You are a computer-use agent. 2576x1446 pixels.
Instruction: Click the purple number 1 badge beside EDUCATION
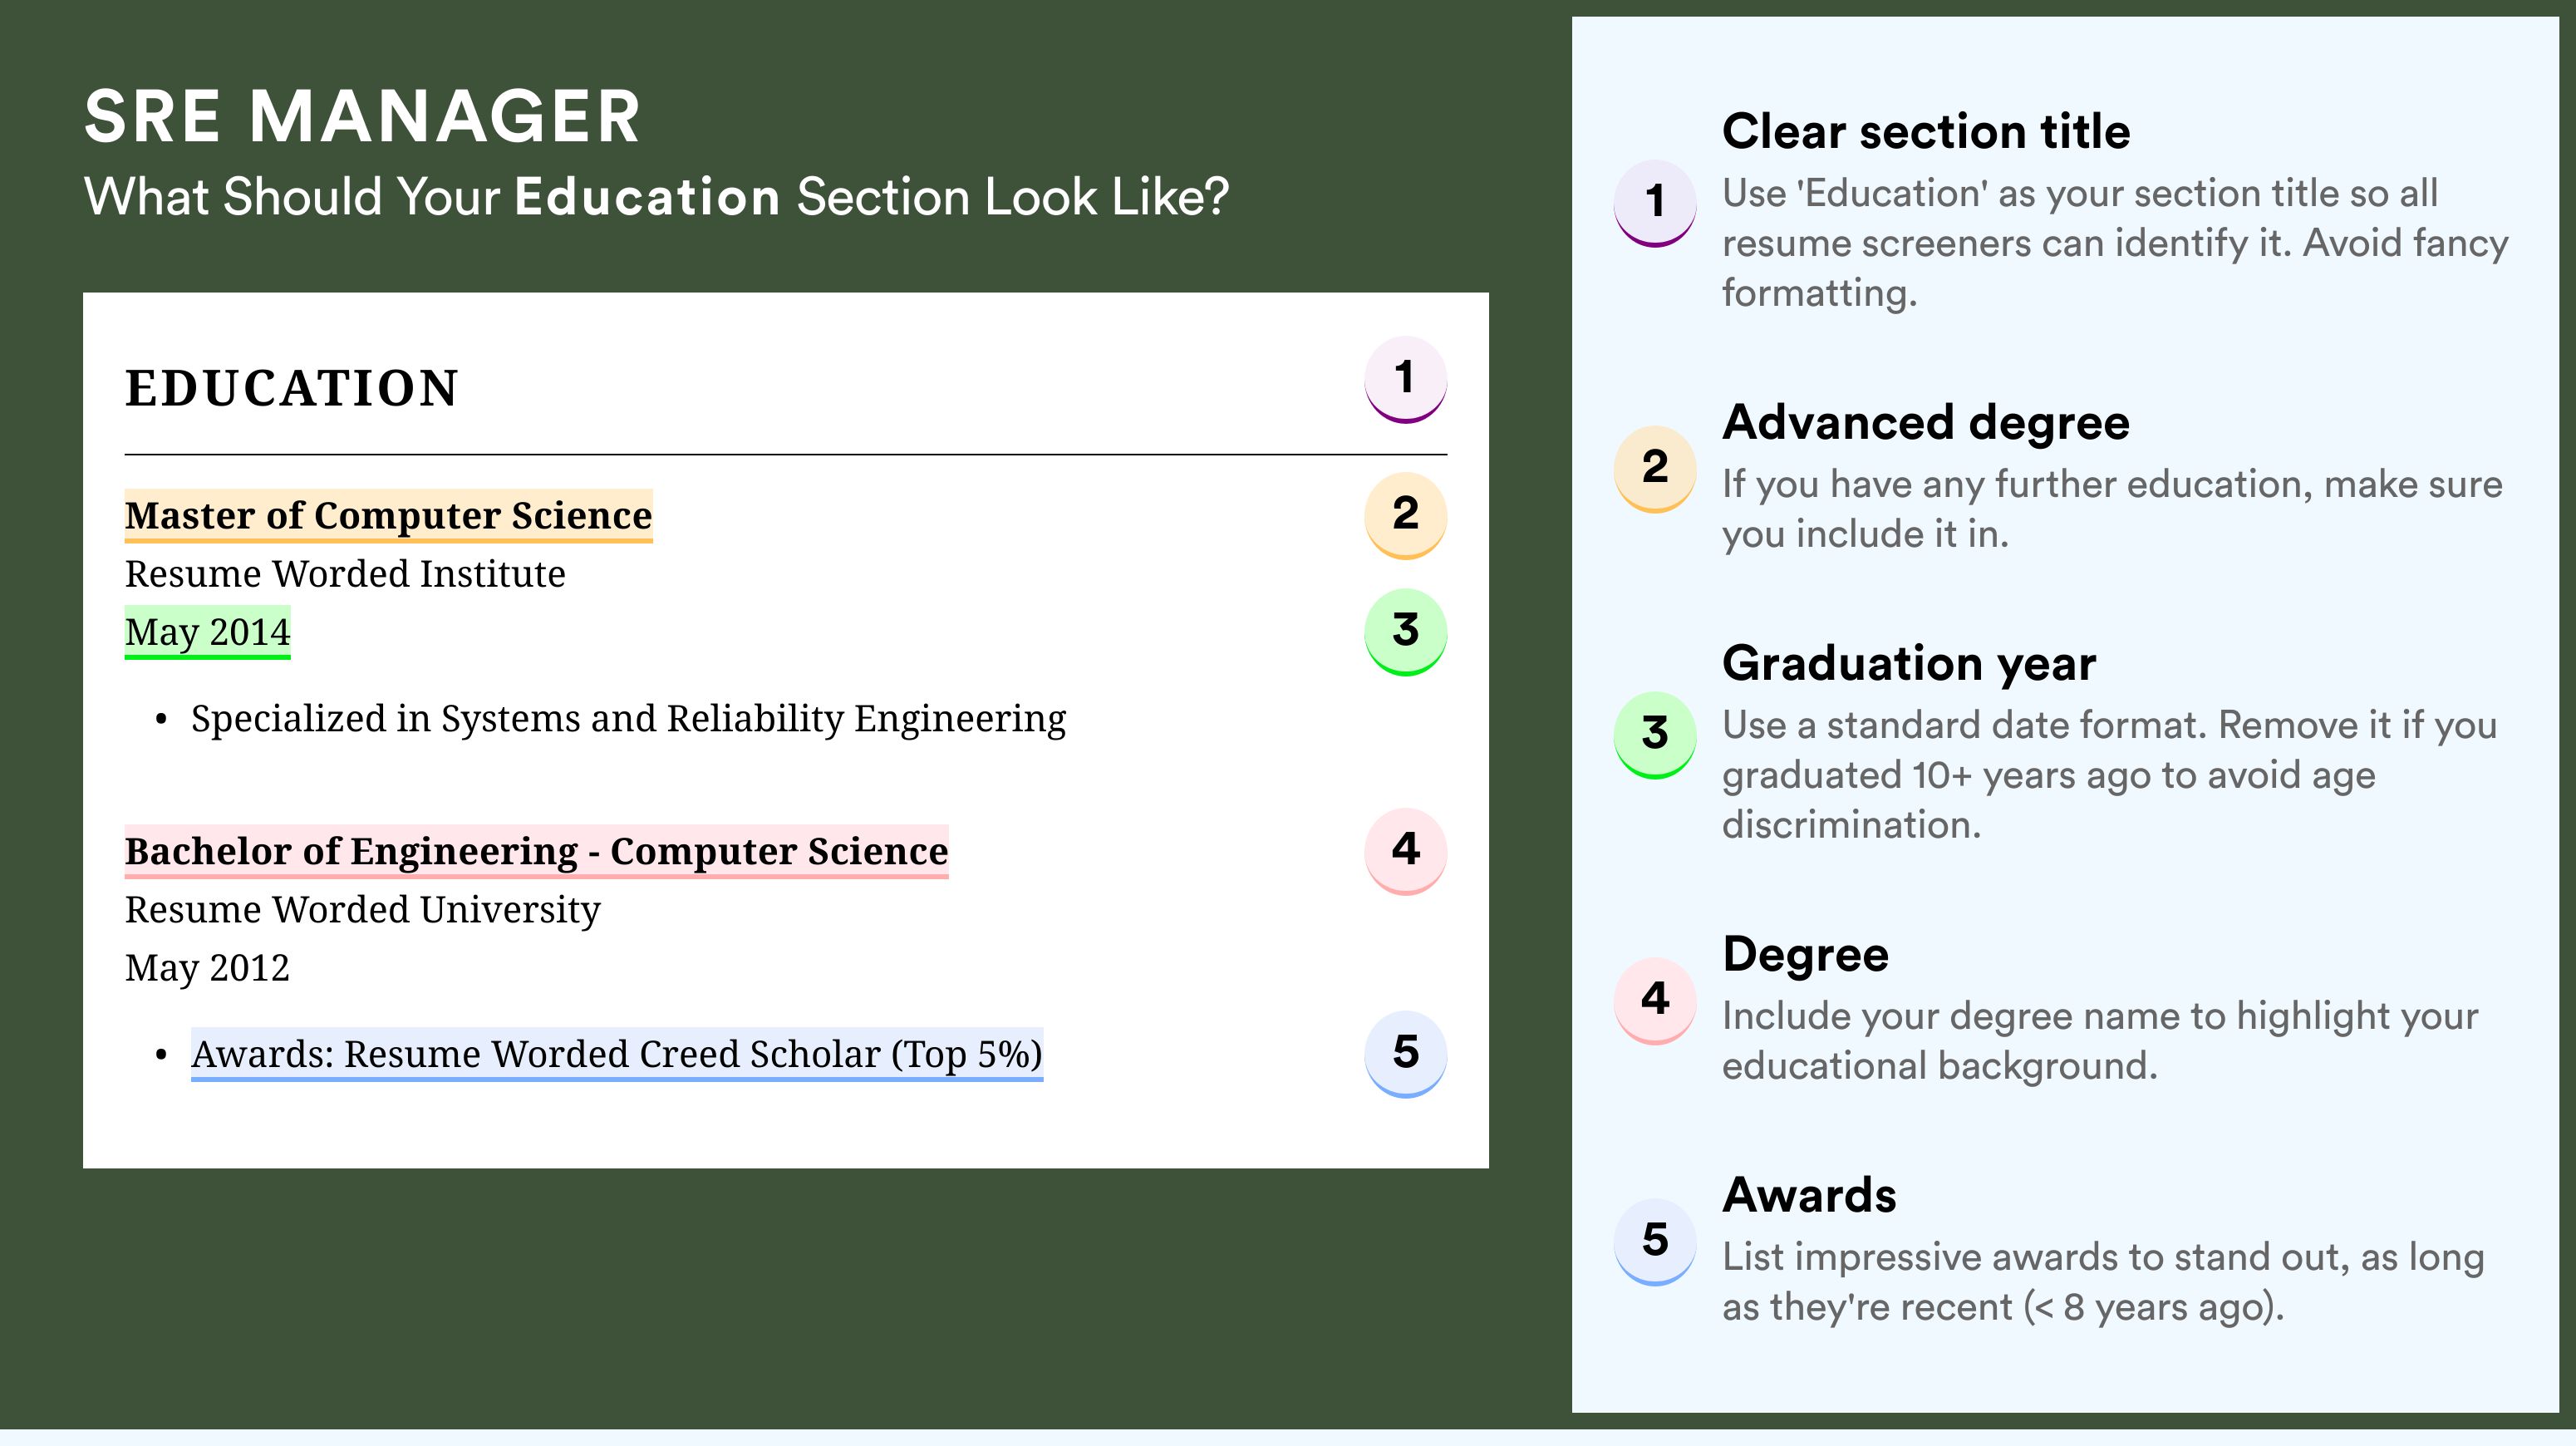click(1405, 379)
